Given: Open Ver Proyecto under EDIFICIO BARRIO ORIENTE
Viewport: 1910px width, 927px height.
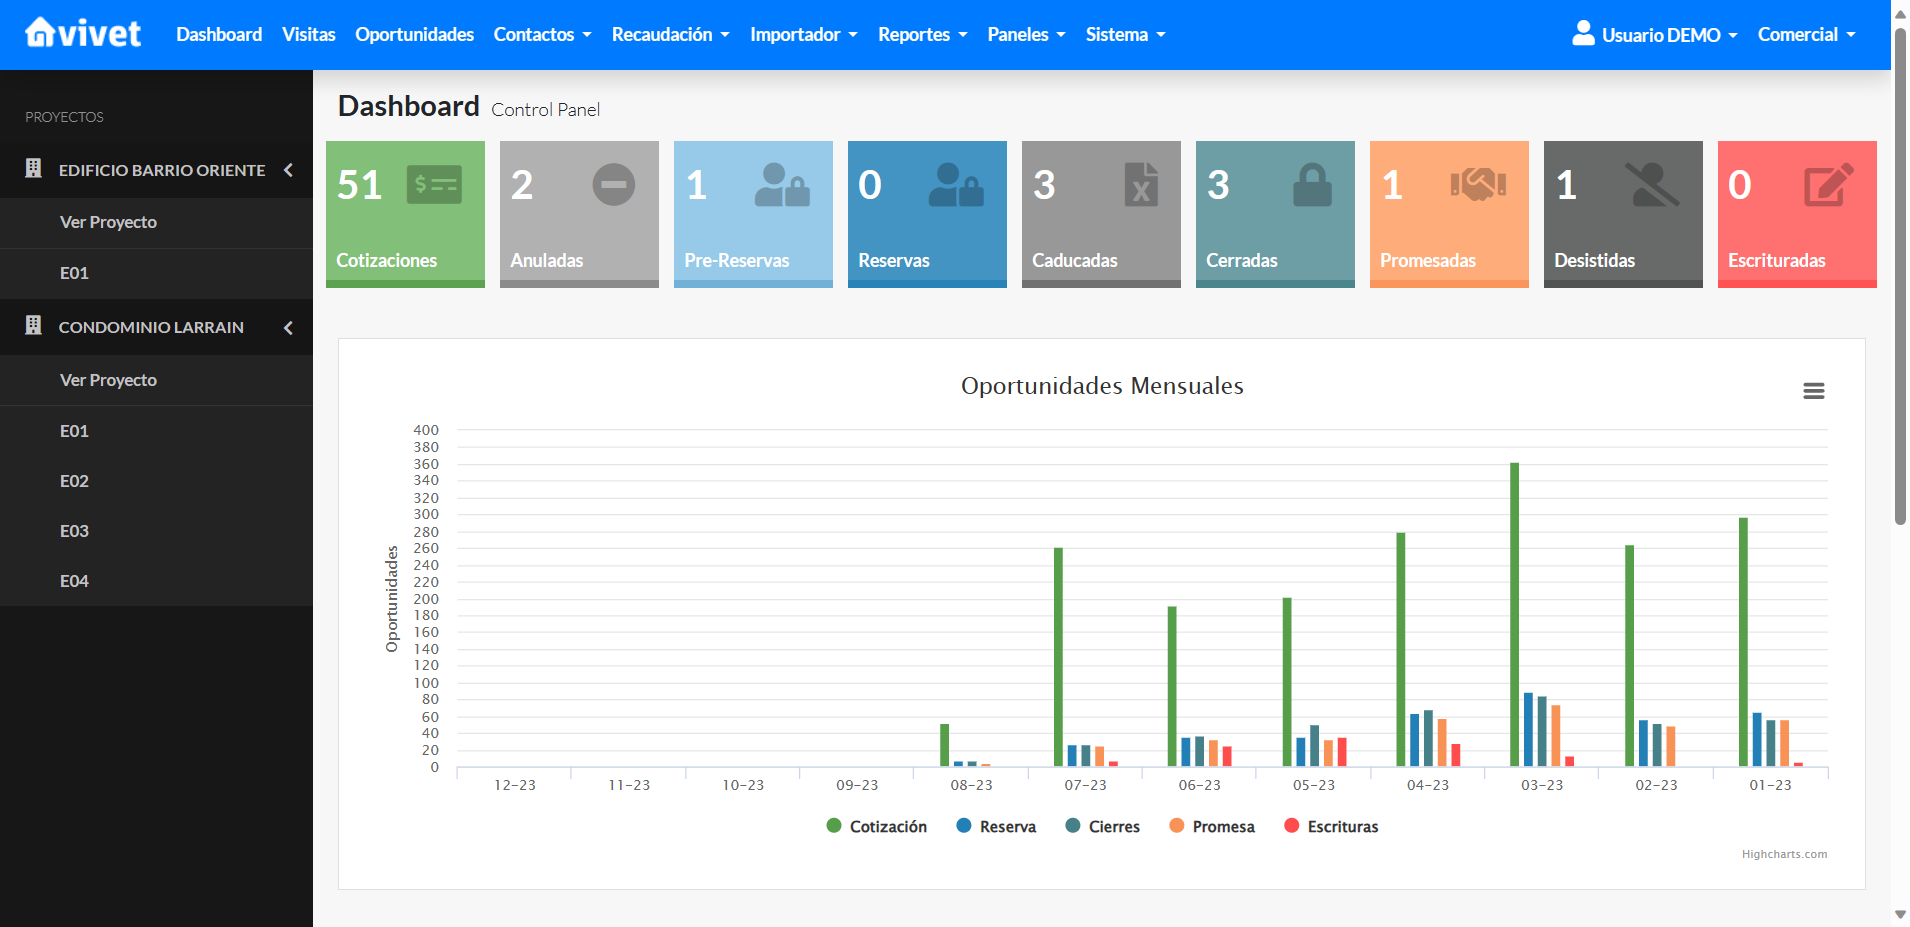Looking at the screenshot, I should click(108, 222).
